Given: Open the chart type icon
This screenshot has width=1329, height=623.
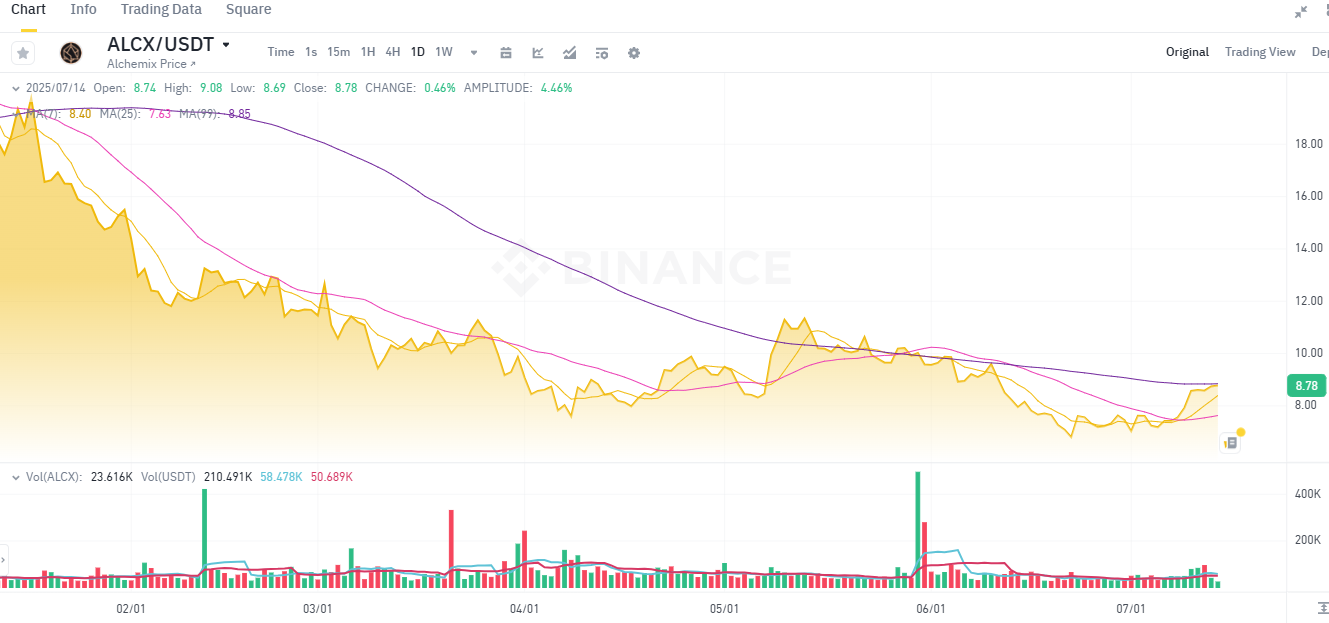Looking at the screenshot, I should point(538,53).
